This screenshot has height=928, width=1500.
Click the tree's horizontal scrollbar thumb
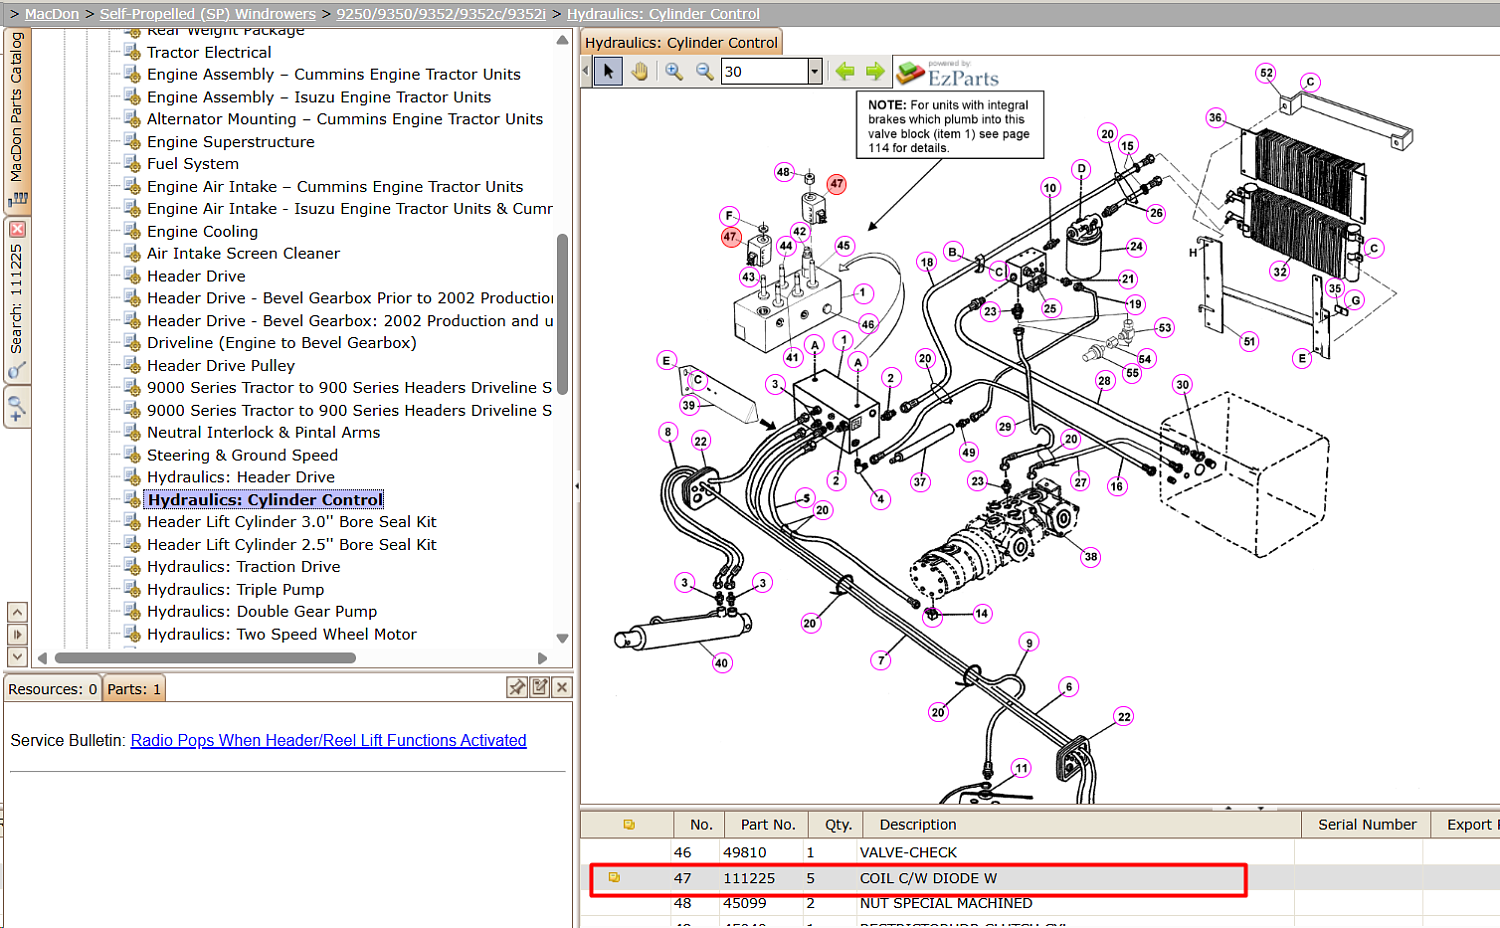click(205, 658)
